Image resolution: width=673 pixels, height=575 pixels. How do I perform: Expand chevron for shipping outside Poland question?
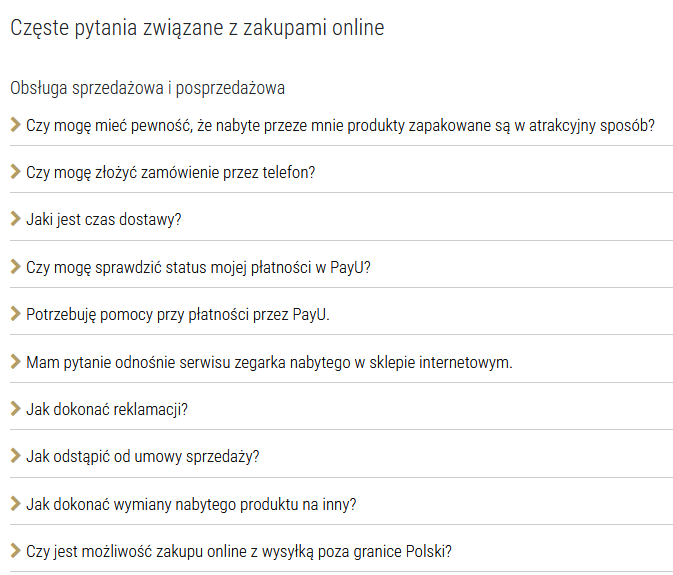coord(15,551)
